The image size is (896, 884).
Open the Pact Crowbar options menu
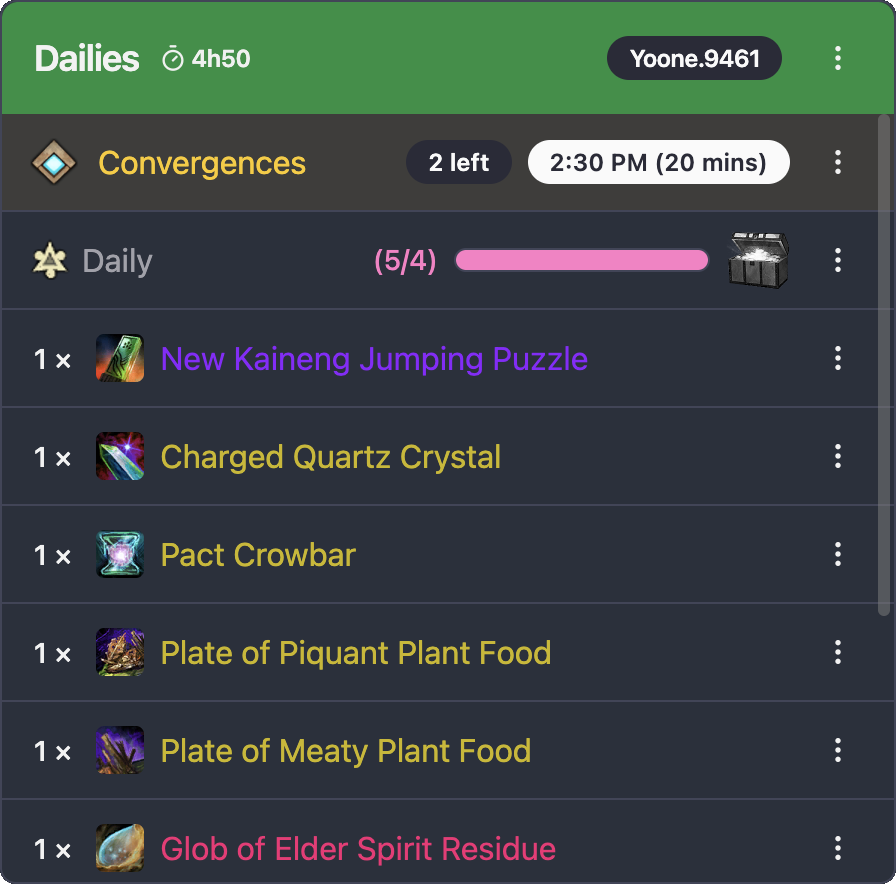tap(837, 554)
